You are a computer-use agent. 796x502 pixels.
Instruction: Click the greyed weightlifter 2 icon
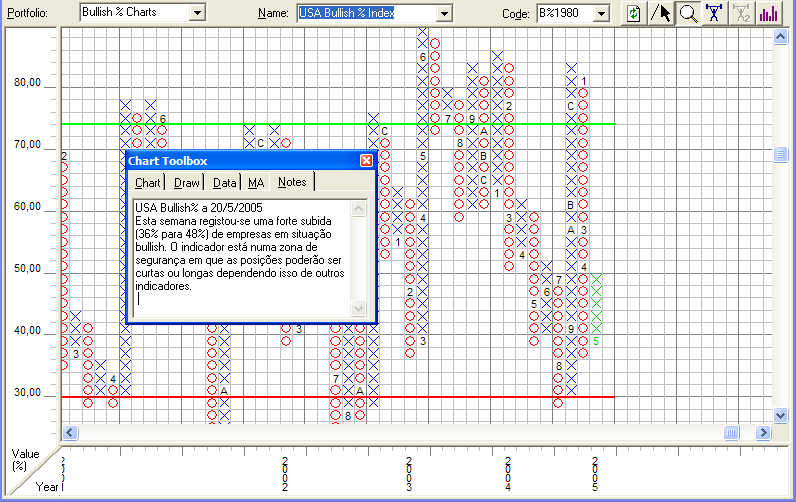[742, 13]
